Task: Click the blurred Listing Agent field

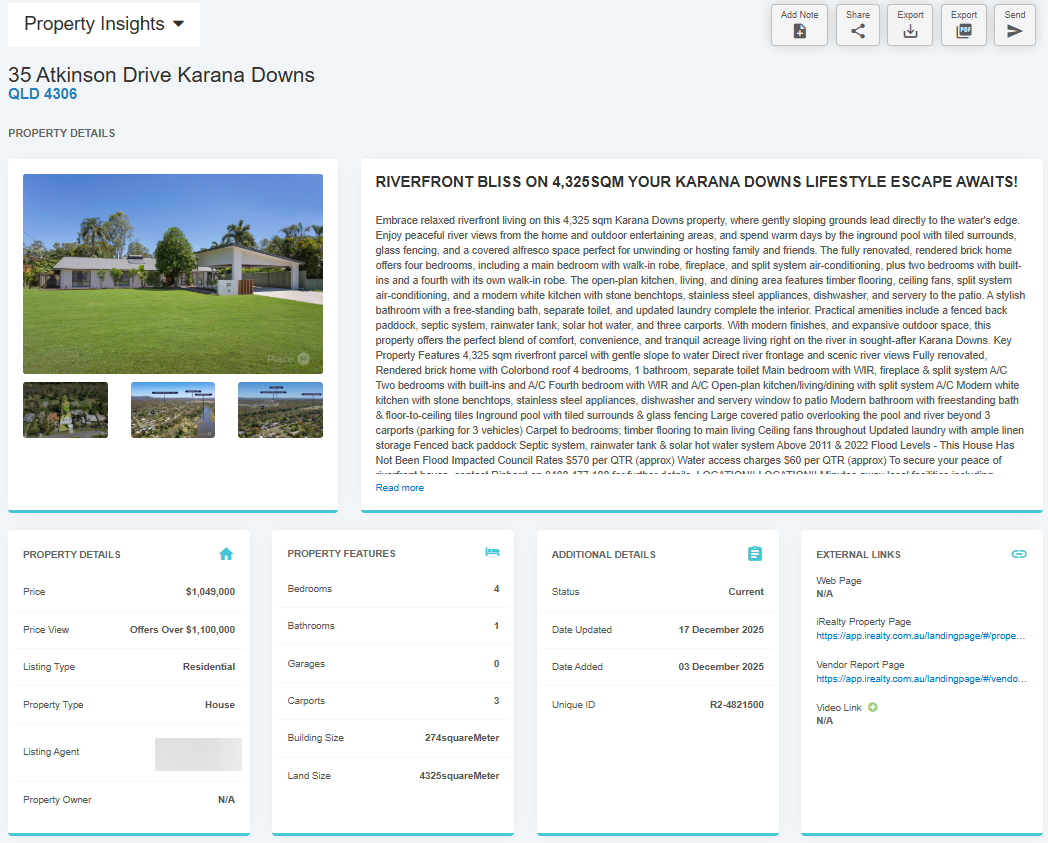Action: (x=198, y=754)
